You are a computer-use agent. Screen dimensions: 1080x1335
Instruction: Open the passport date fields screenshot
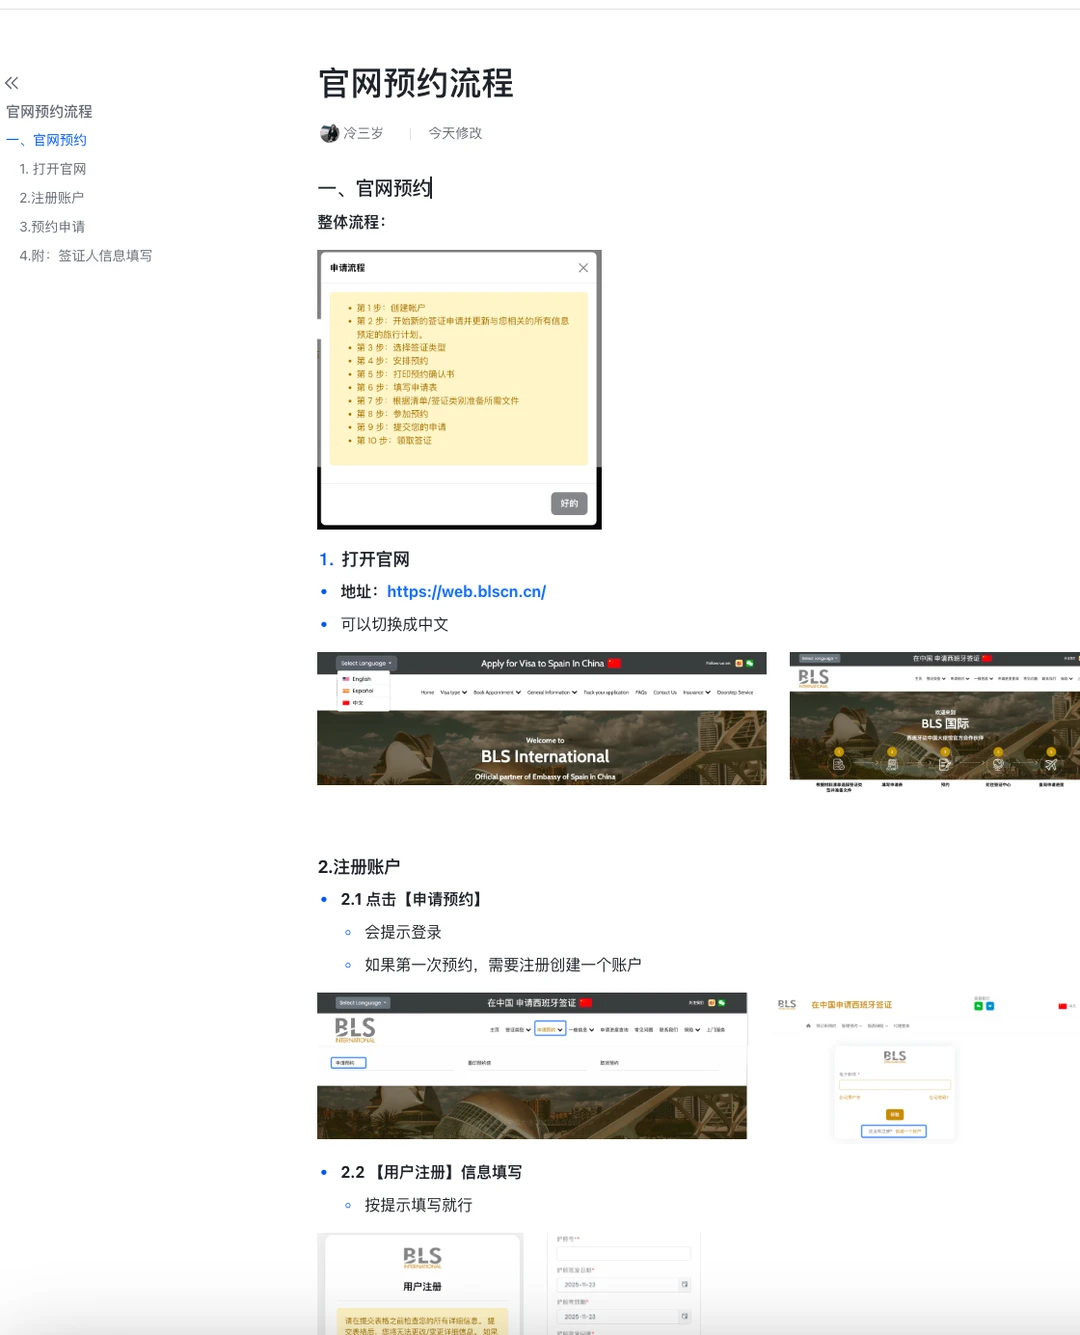click(x=624, y=1284)
